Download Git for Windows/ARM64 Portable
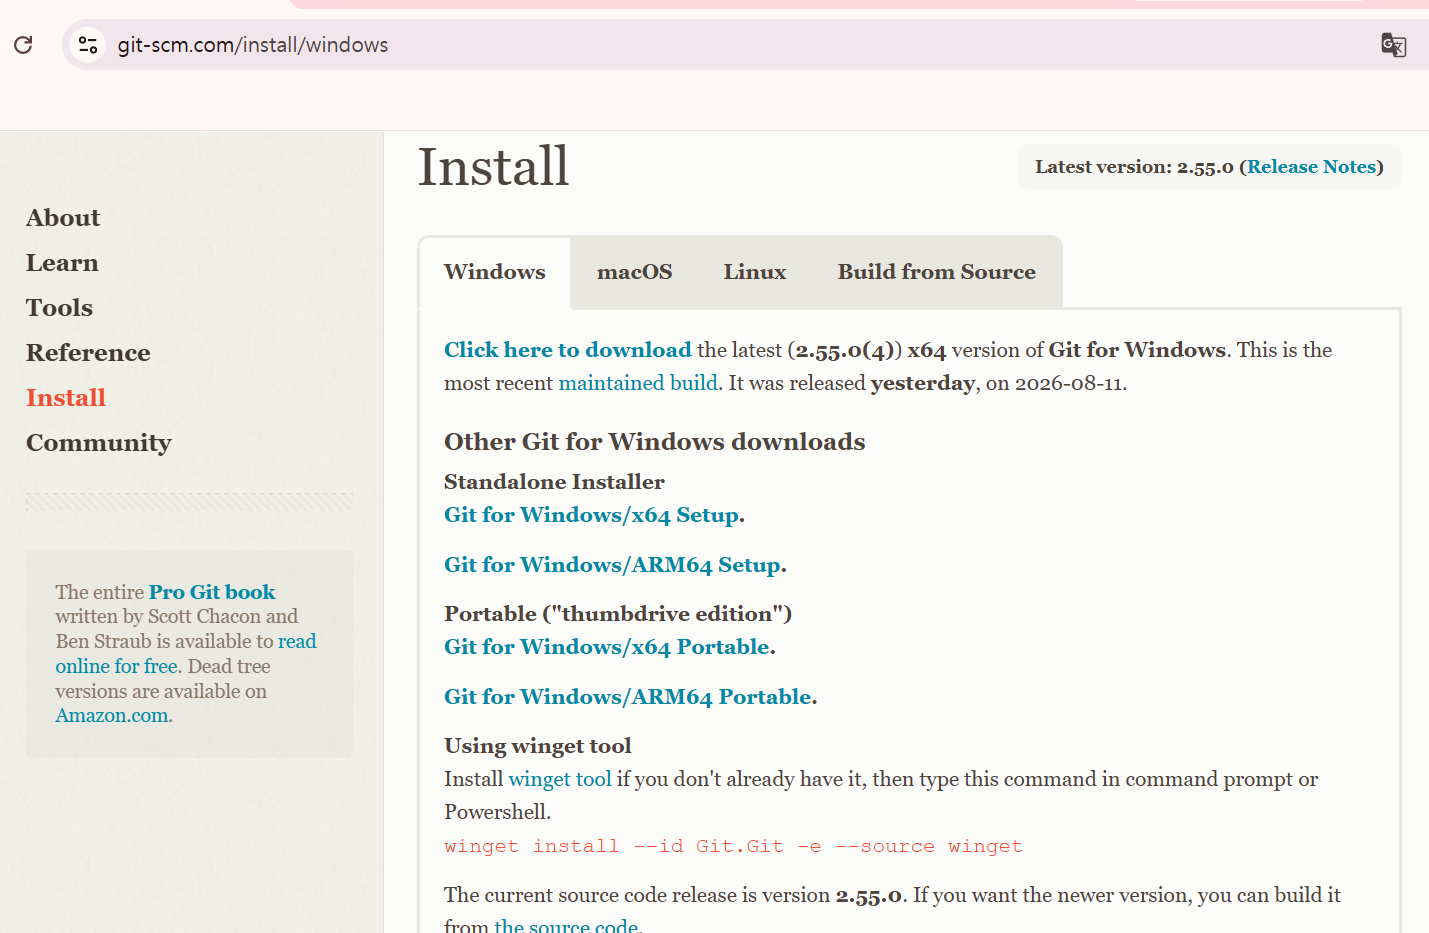Image resolution: width=1429 pixels, height=933 pixels. (x=628, y=697)
